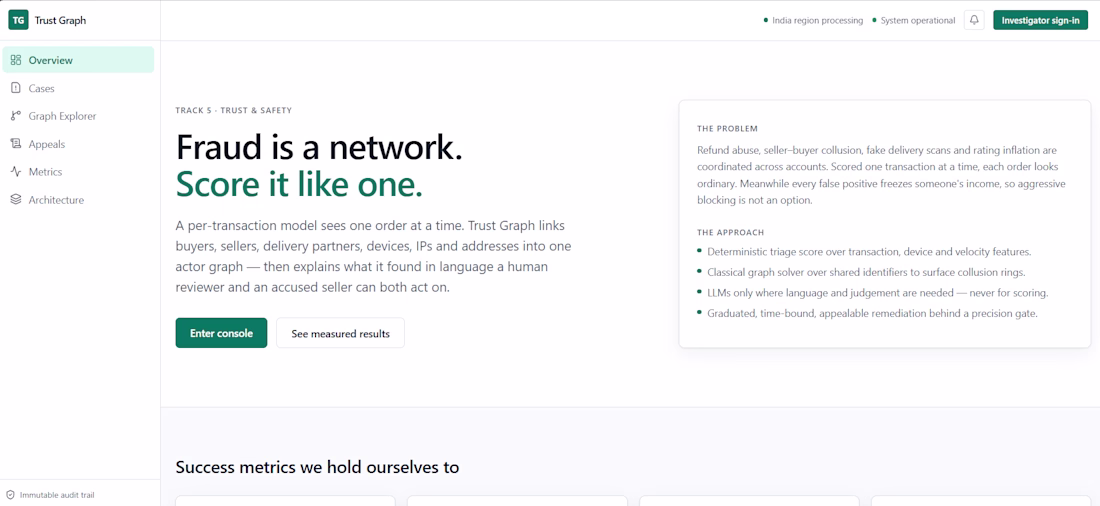Click the Metrics pulse icon
Image resolution: width=1100 pixels, height=506 pixels.
(x=15, y=172)
